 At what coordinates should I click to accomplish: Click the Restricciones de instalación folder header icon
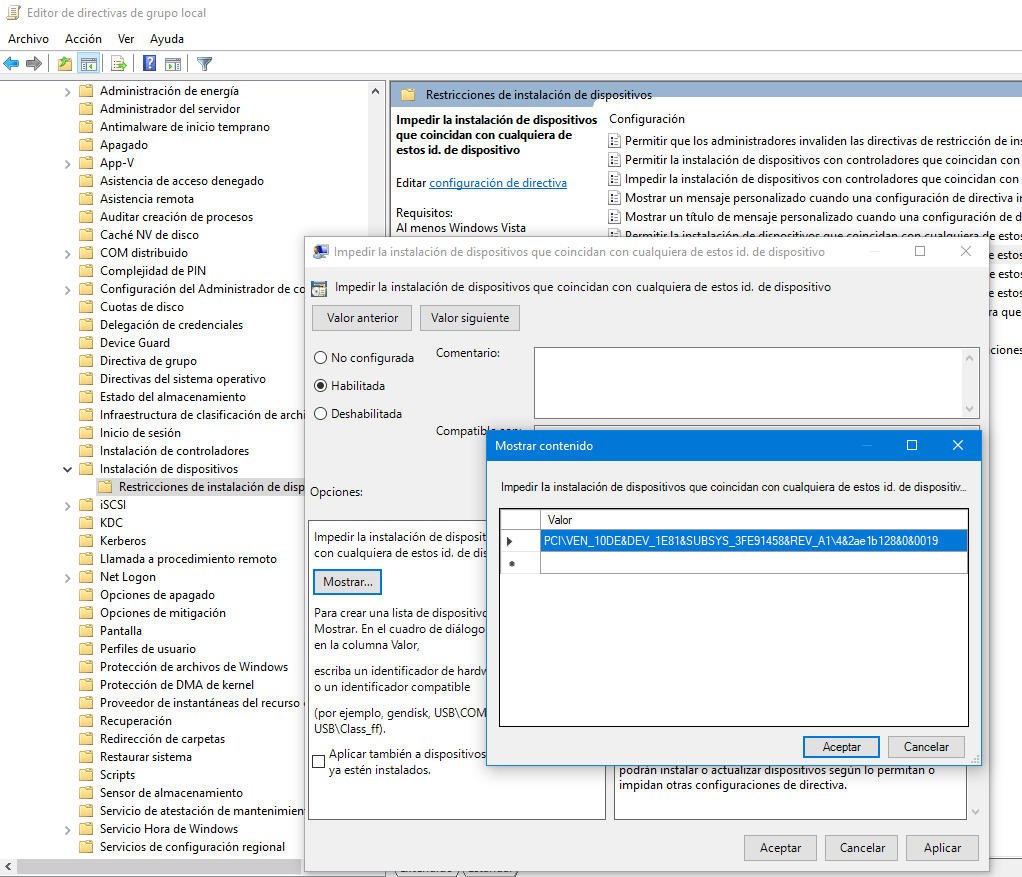coord(408,94)
